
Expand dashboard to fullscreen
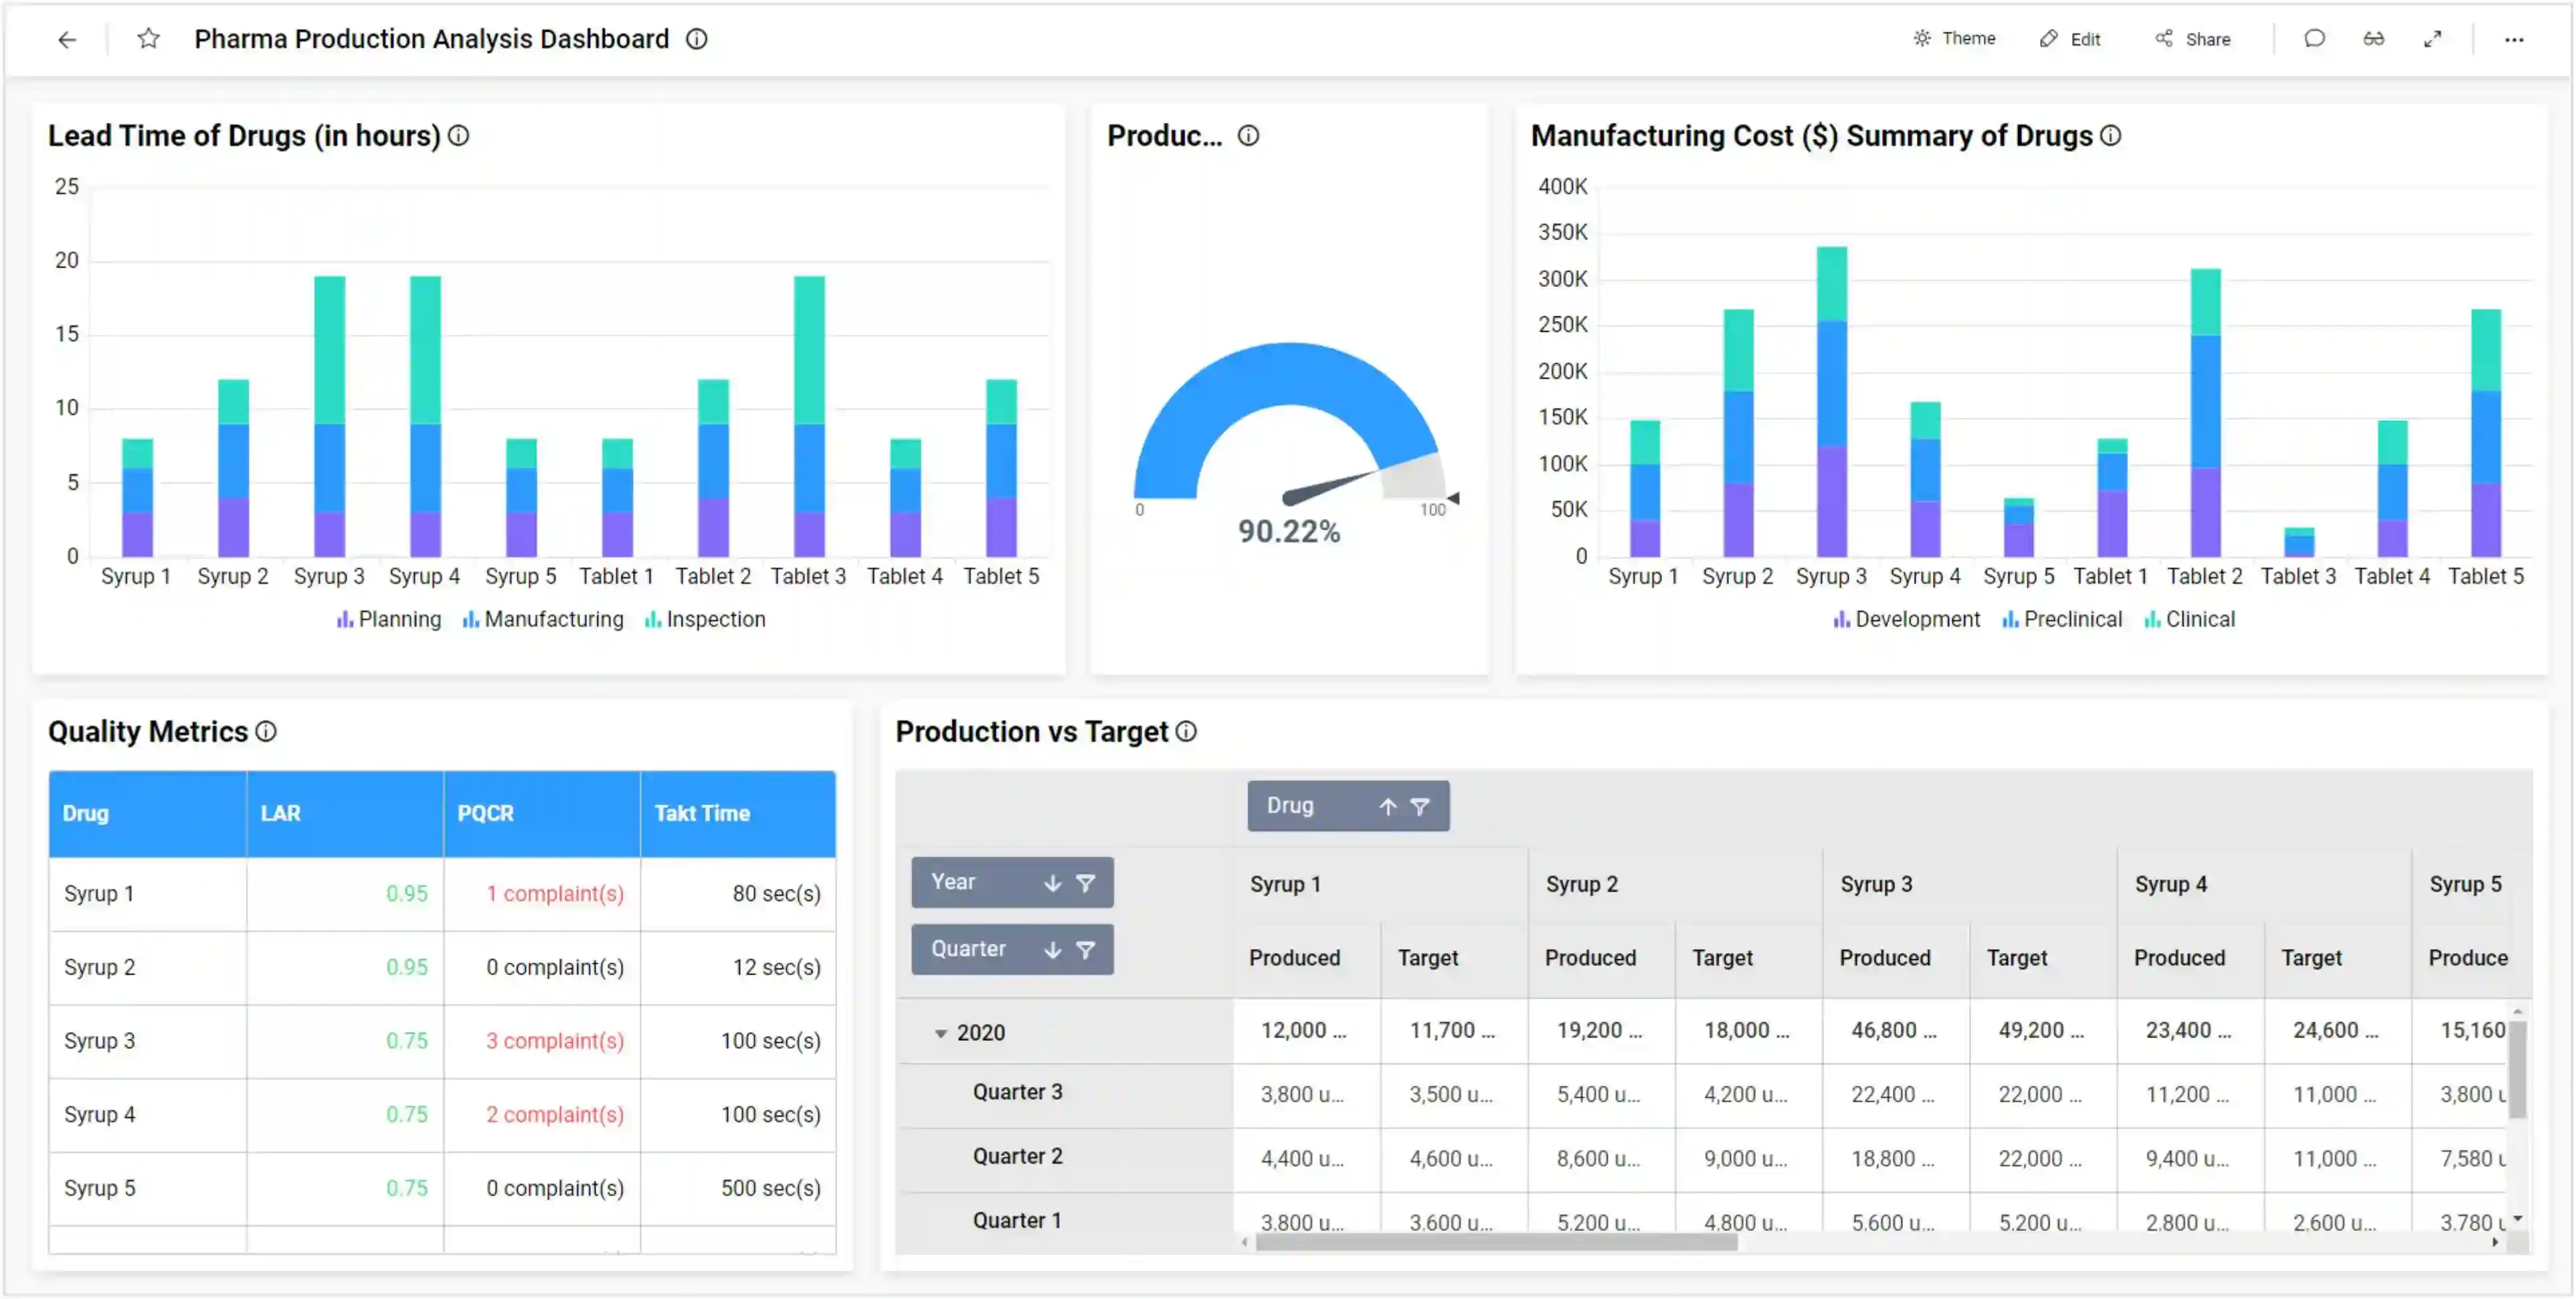[x=2433, y=39]
